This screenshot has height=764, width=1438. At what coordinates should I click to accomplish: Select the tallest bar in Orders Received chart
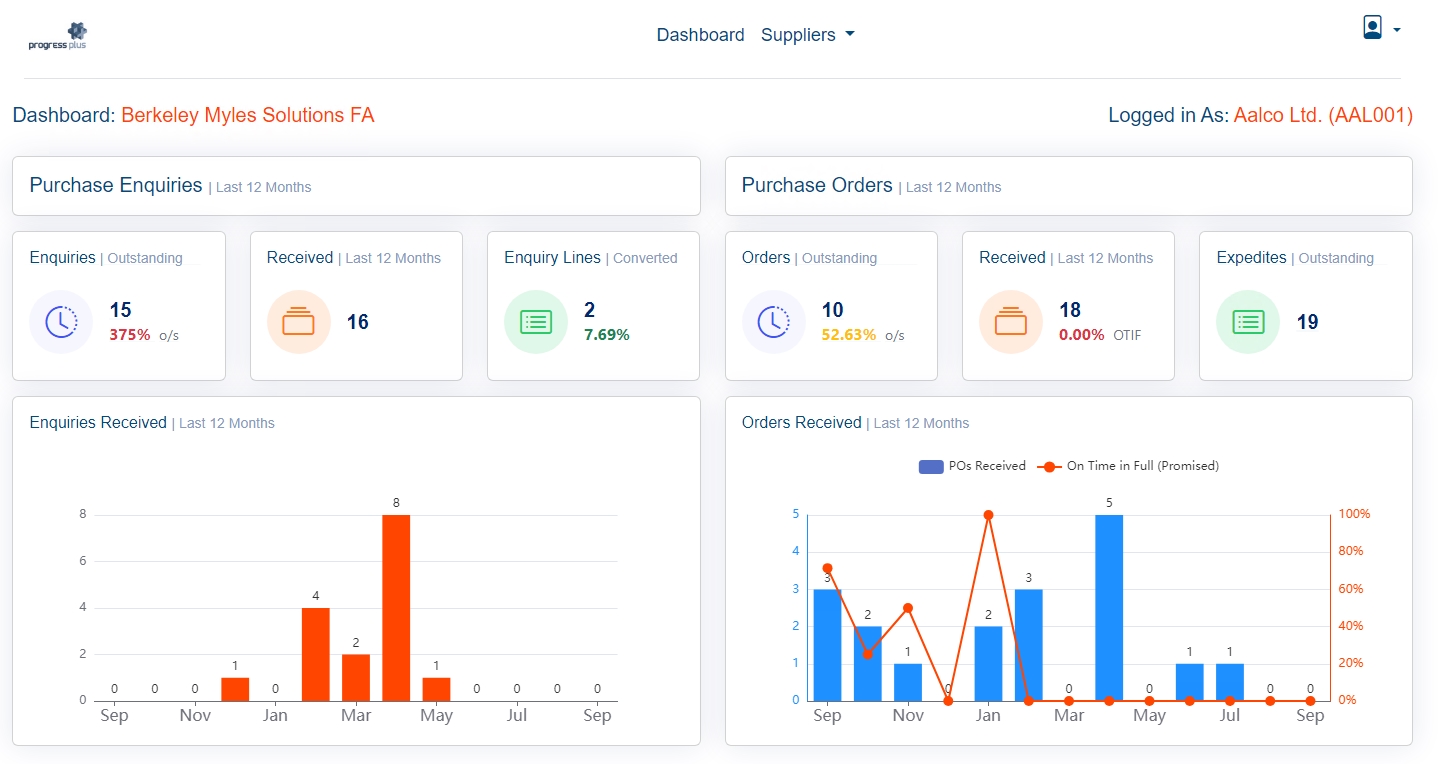1110,605
